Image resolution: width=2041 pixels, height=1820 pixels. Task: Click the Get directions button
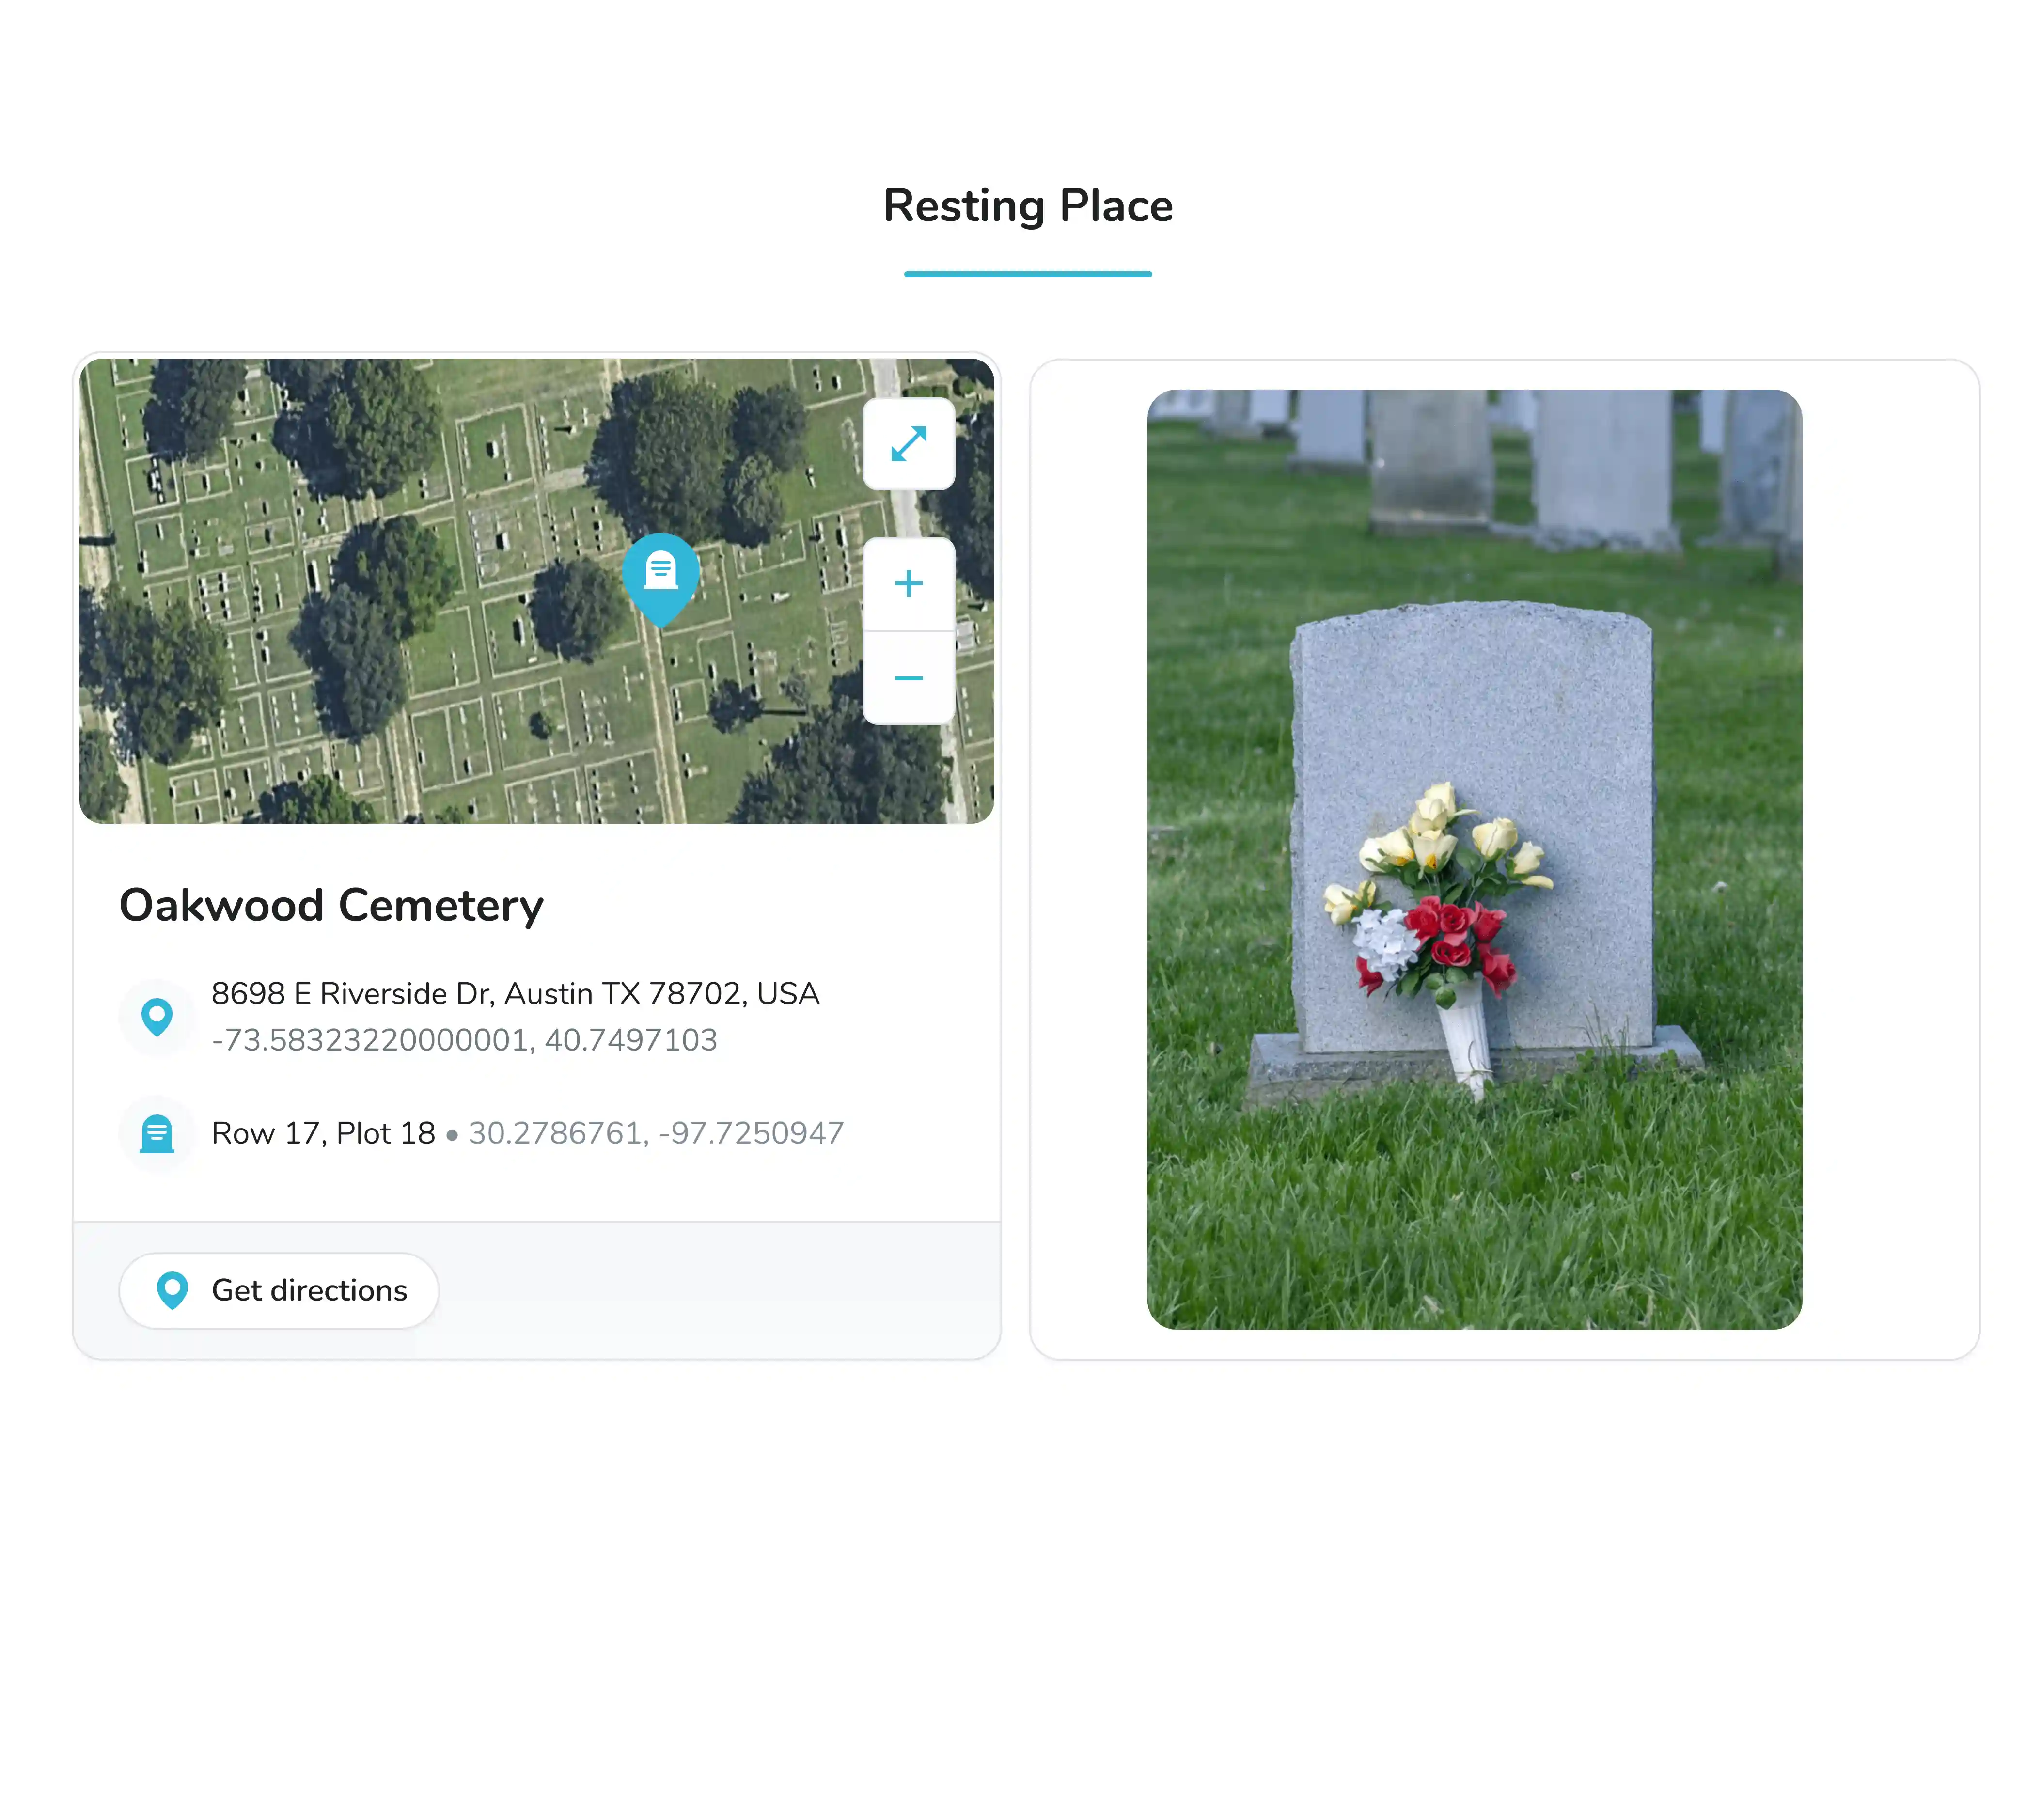coord(278,1291)
